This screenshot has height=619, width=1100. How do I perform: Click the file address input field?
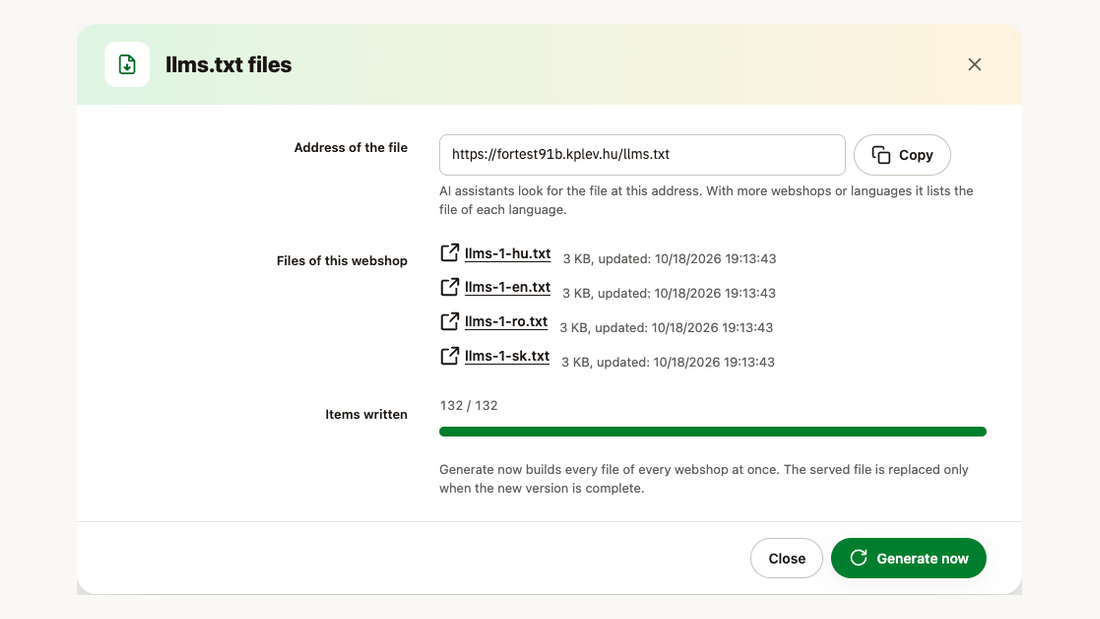click(642, 155)
